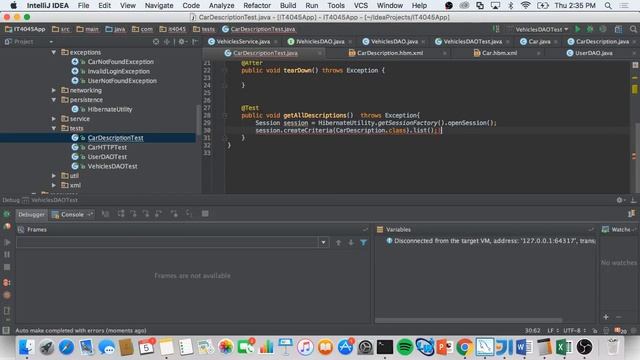640x360 pixels.
Task: Toggle tool window bars icon in status bar
Action: tap(6, 330)
